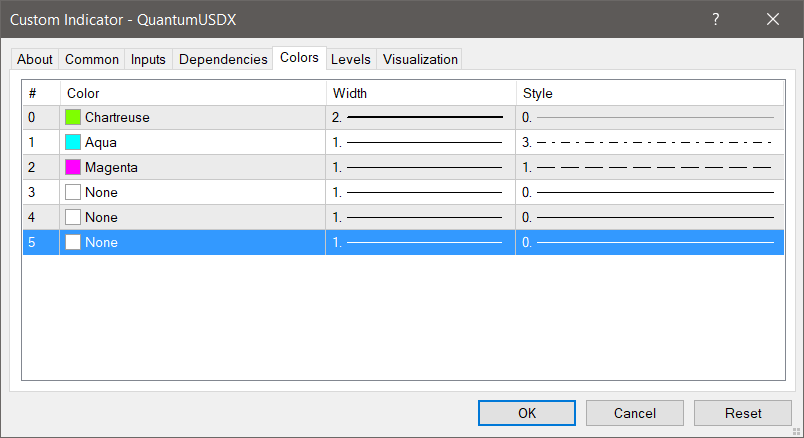Click the help question mark in title bar

716,19
